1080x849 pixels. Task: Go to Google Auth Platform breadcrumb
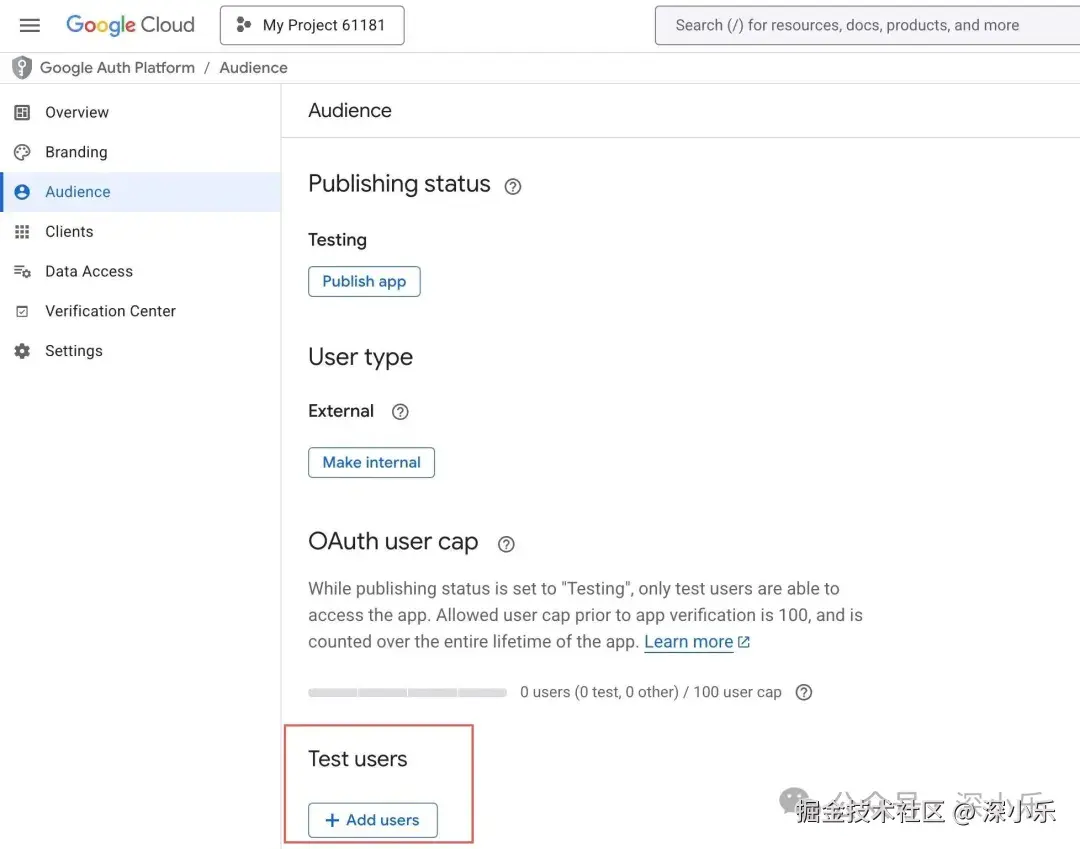tap(117, 68)
